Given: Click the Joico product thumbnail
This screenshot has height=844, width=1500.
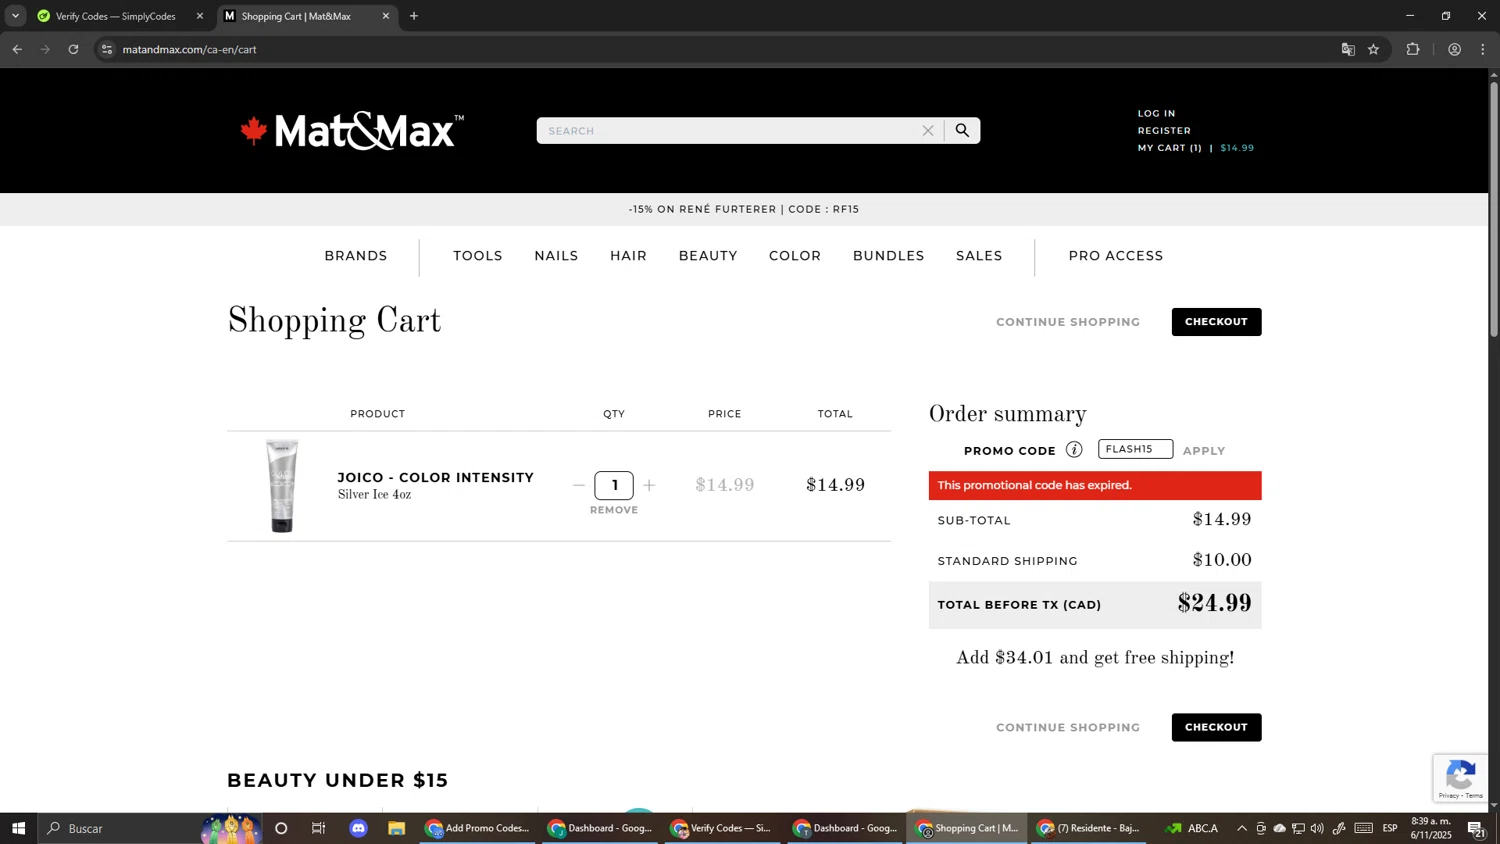Looking at the screenshot, I should pyautogui.click(x=282, y=486).
